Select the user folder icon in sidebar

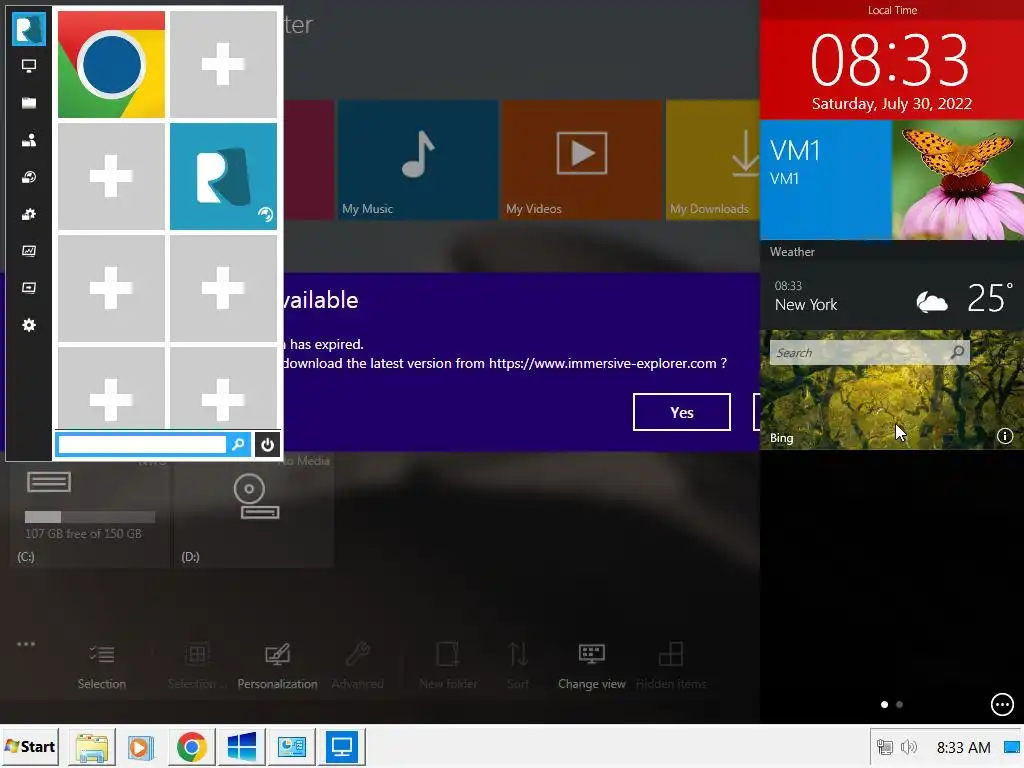click(29, 140)
